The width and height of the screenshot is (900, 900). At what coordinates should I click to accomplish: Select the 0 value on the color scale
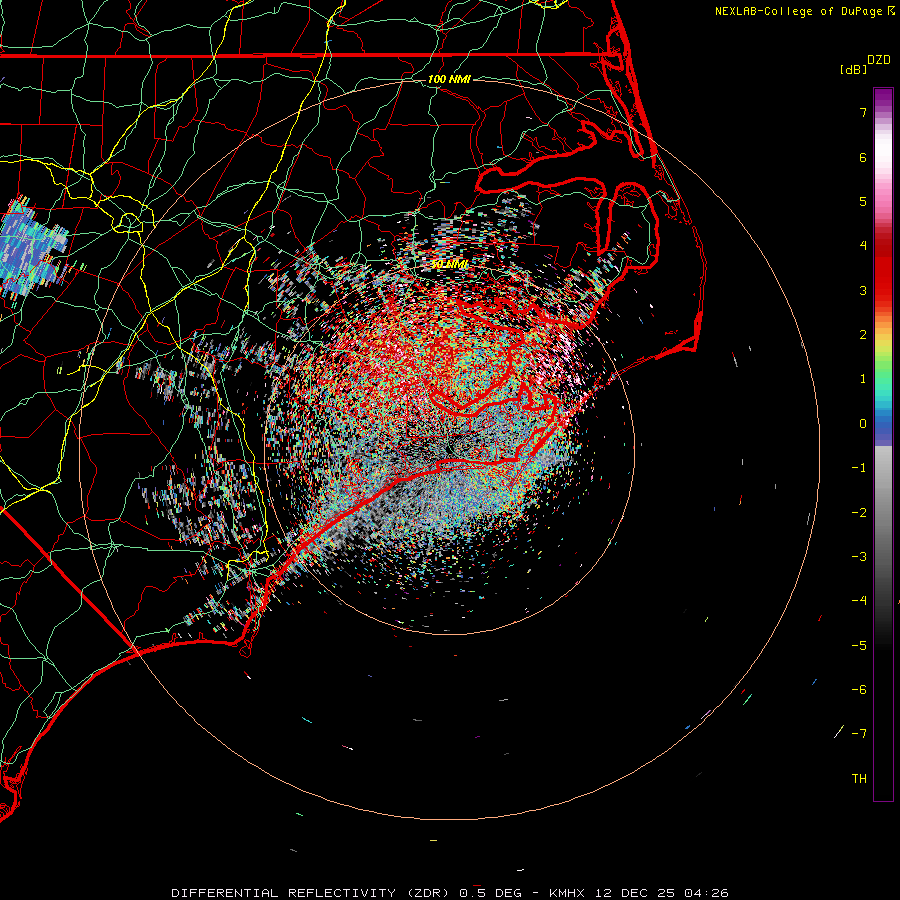[x=863, y=424]
